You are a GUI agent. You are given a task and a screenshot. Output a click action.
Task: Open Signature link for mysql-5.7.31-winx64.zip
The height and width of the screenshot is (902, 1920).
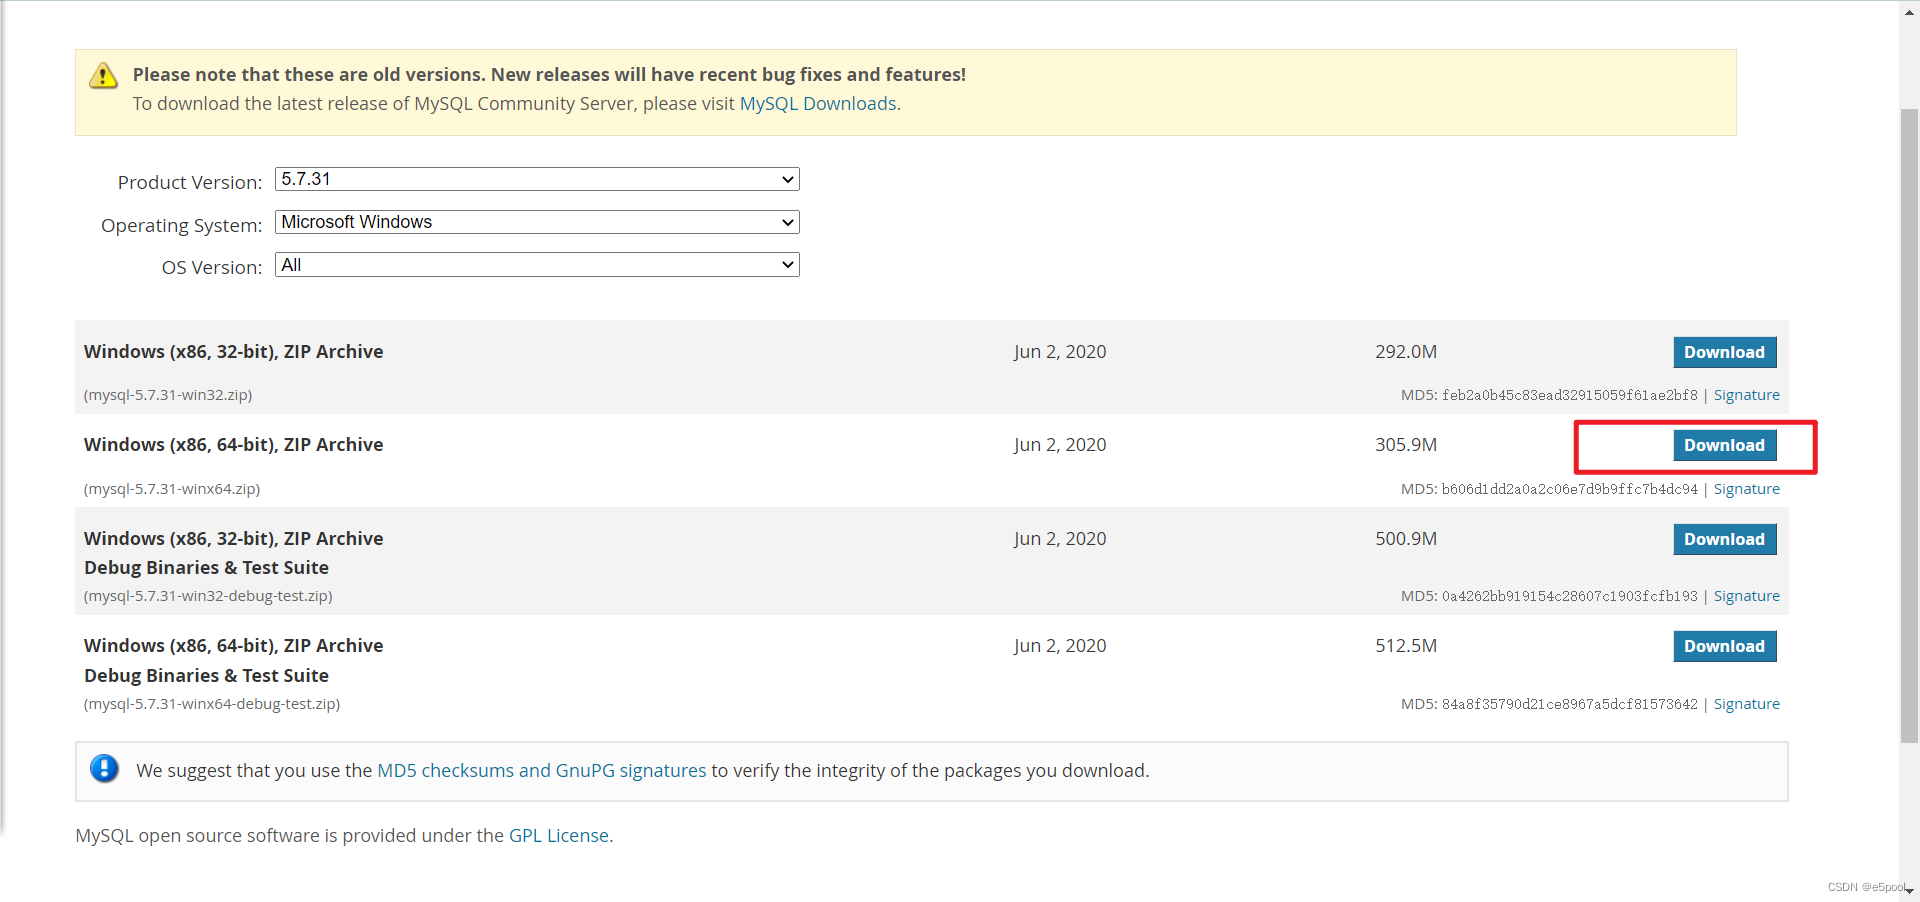click(x=1746, y=489)
